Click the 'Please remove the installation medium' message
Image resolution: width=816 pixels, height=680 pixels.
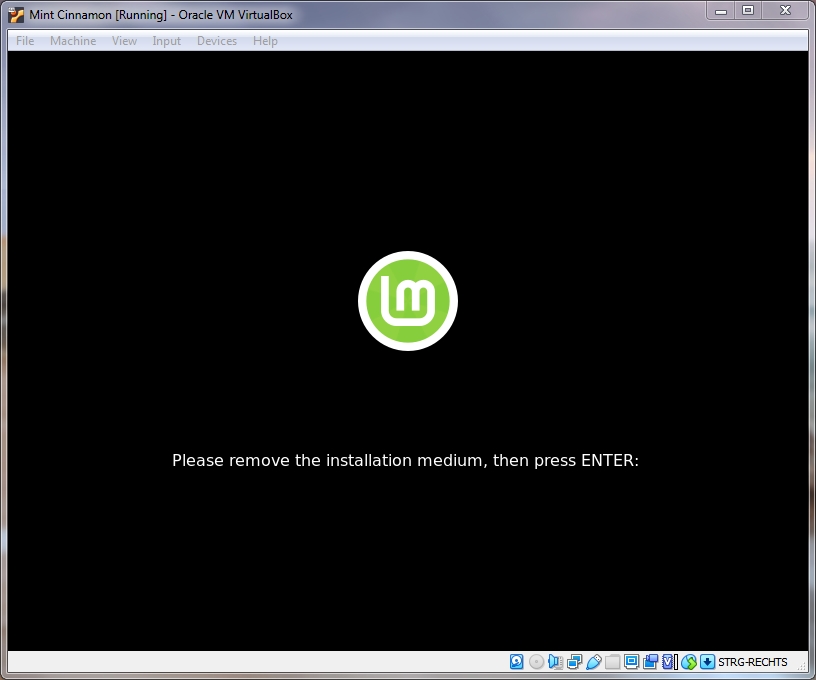click(405, 460)
